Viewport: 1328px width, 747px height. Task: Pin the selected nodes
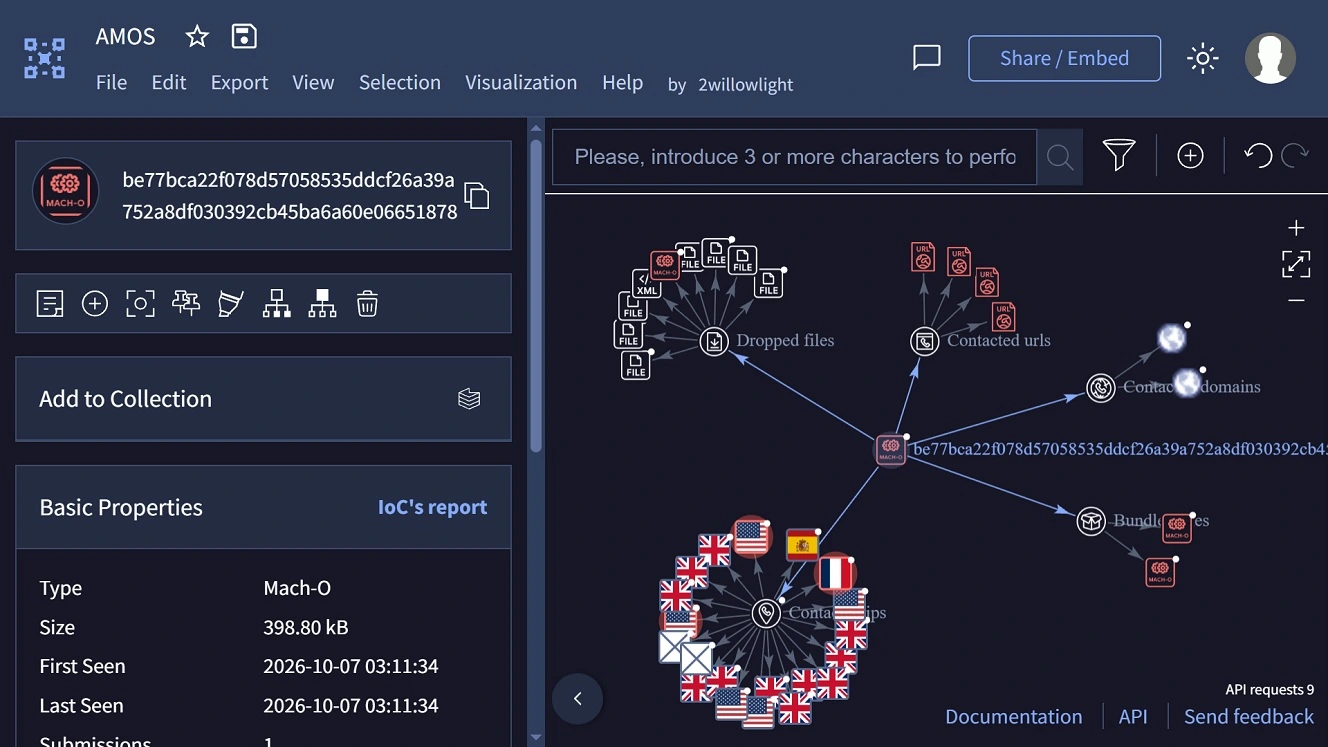(x=186, y=304)
